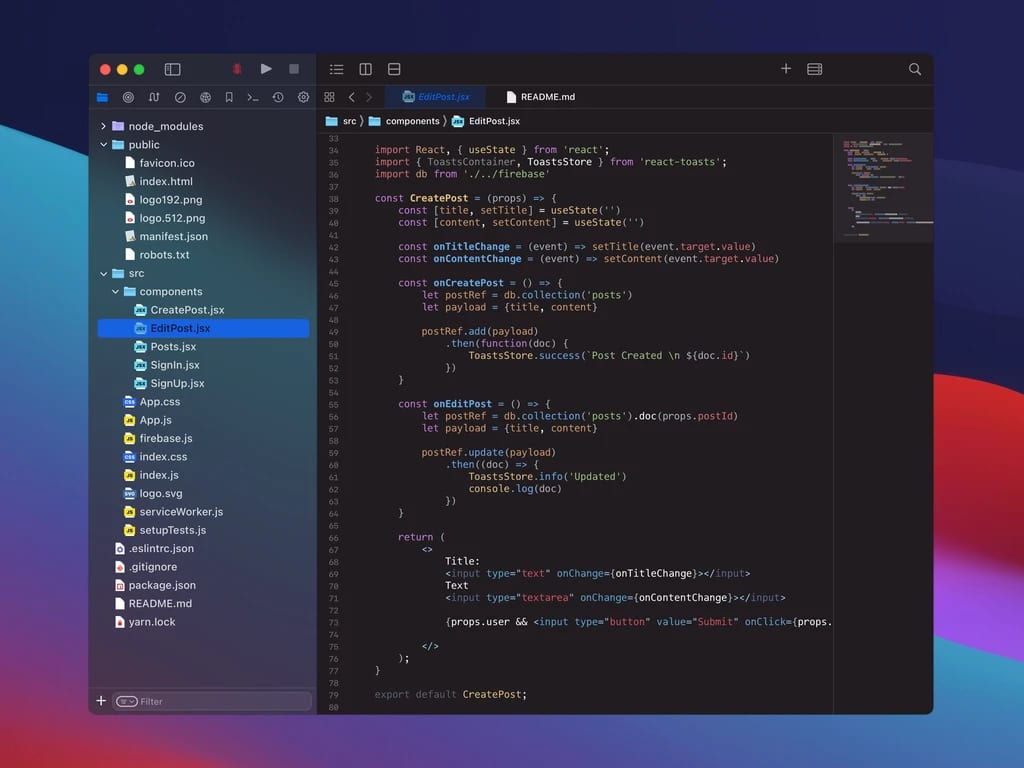Expand the node_modules folder
This screenshot has height=768, width=1024.
[103, 126]
